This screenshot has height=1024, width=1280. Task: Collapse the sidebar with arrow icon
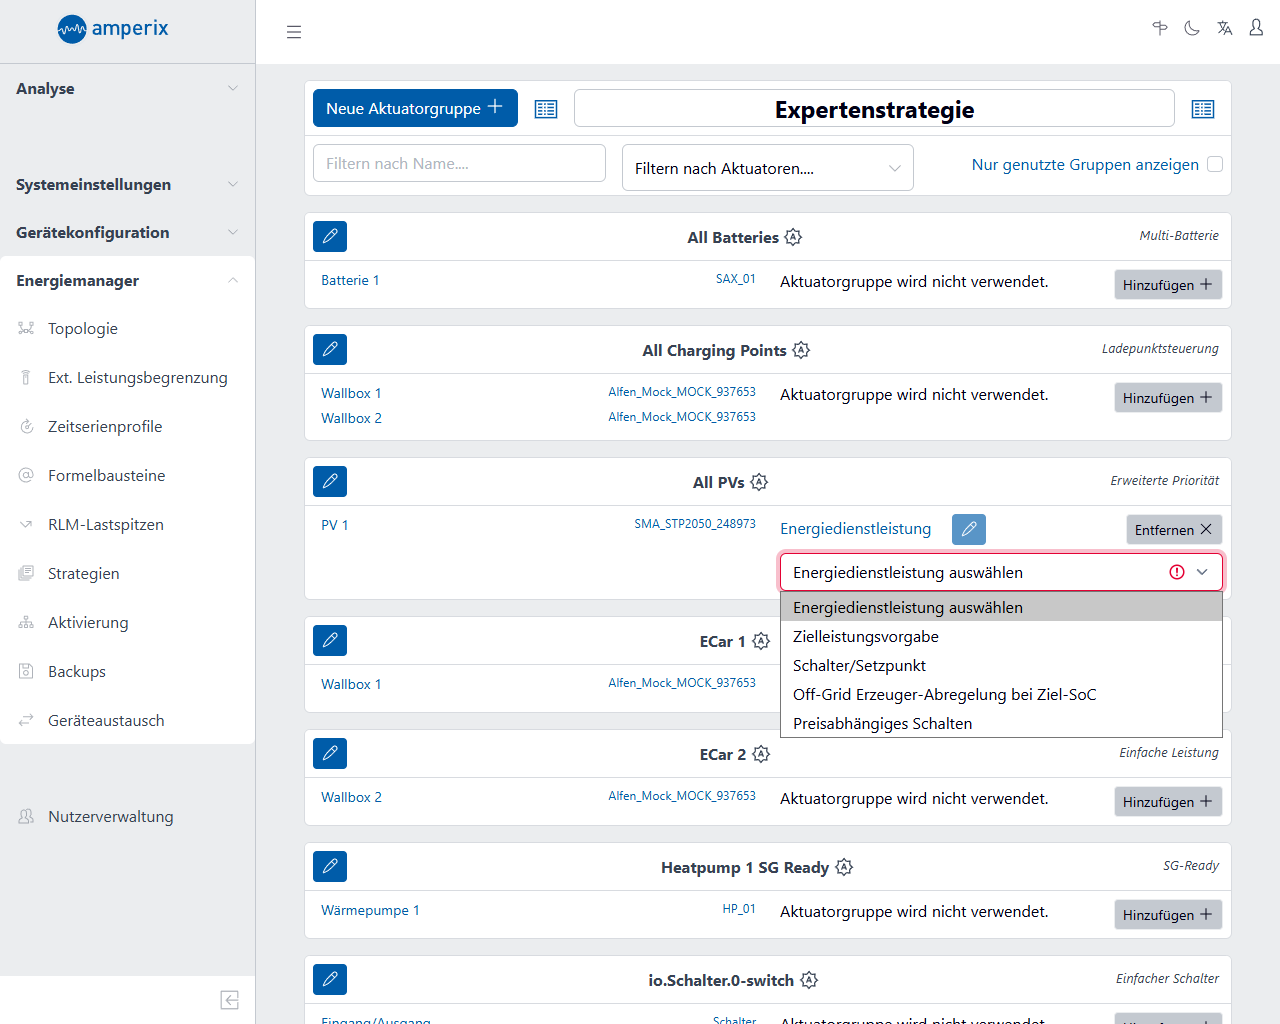pos(229,1000)
